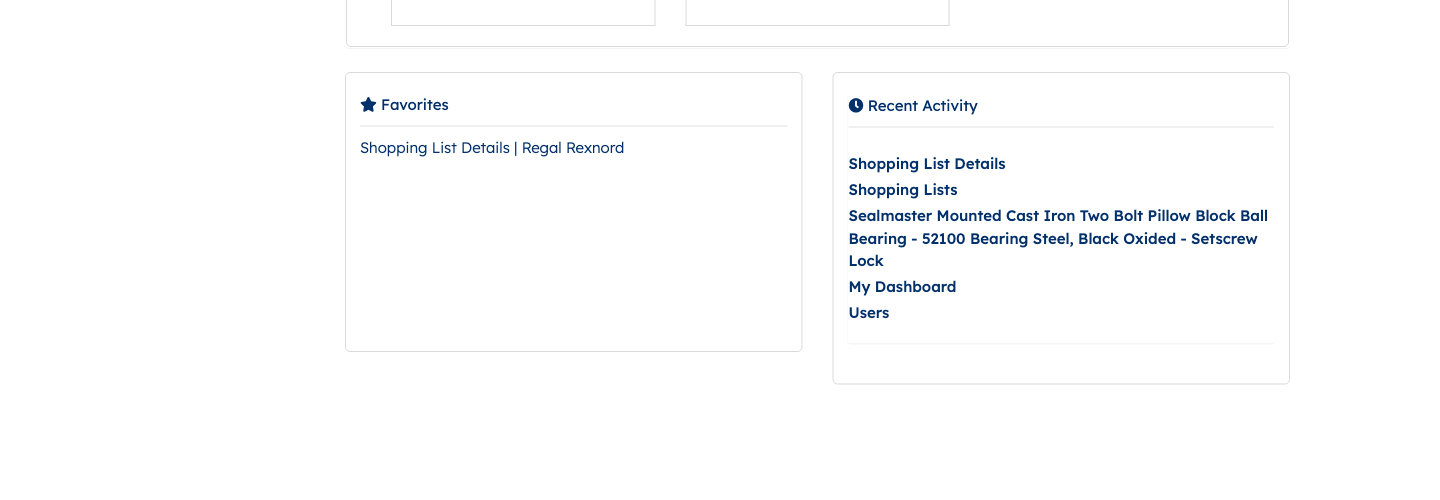Click the clock icon beside Recent Activity
This screenshot has width=1440, height=500.
[x=855, y=105]
